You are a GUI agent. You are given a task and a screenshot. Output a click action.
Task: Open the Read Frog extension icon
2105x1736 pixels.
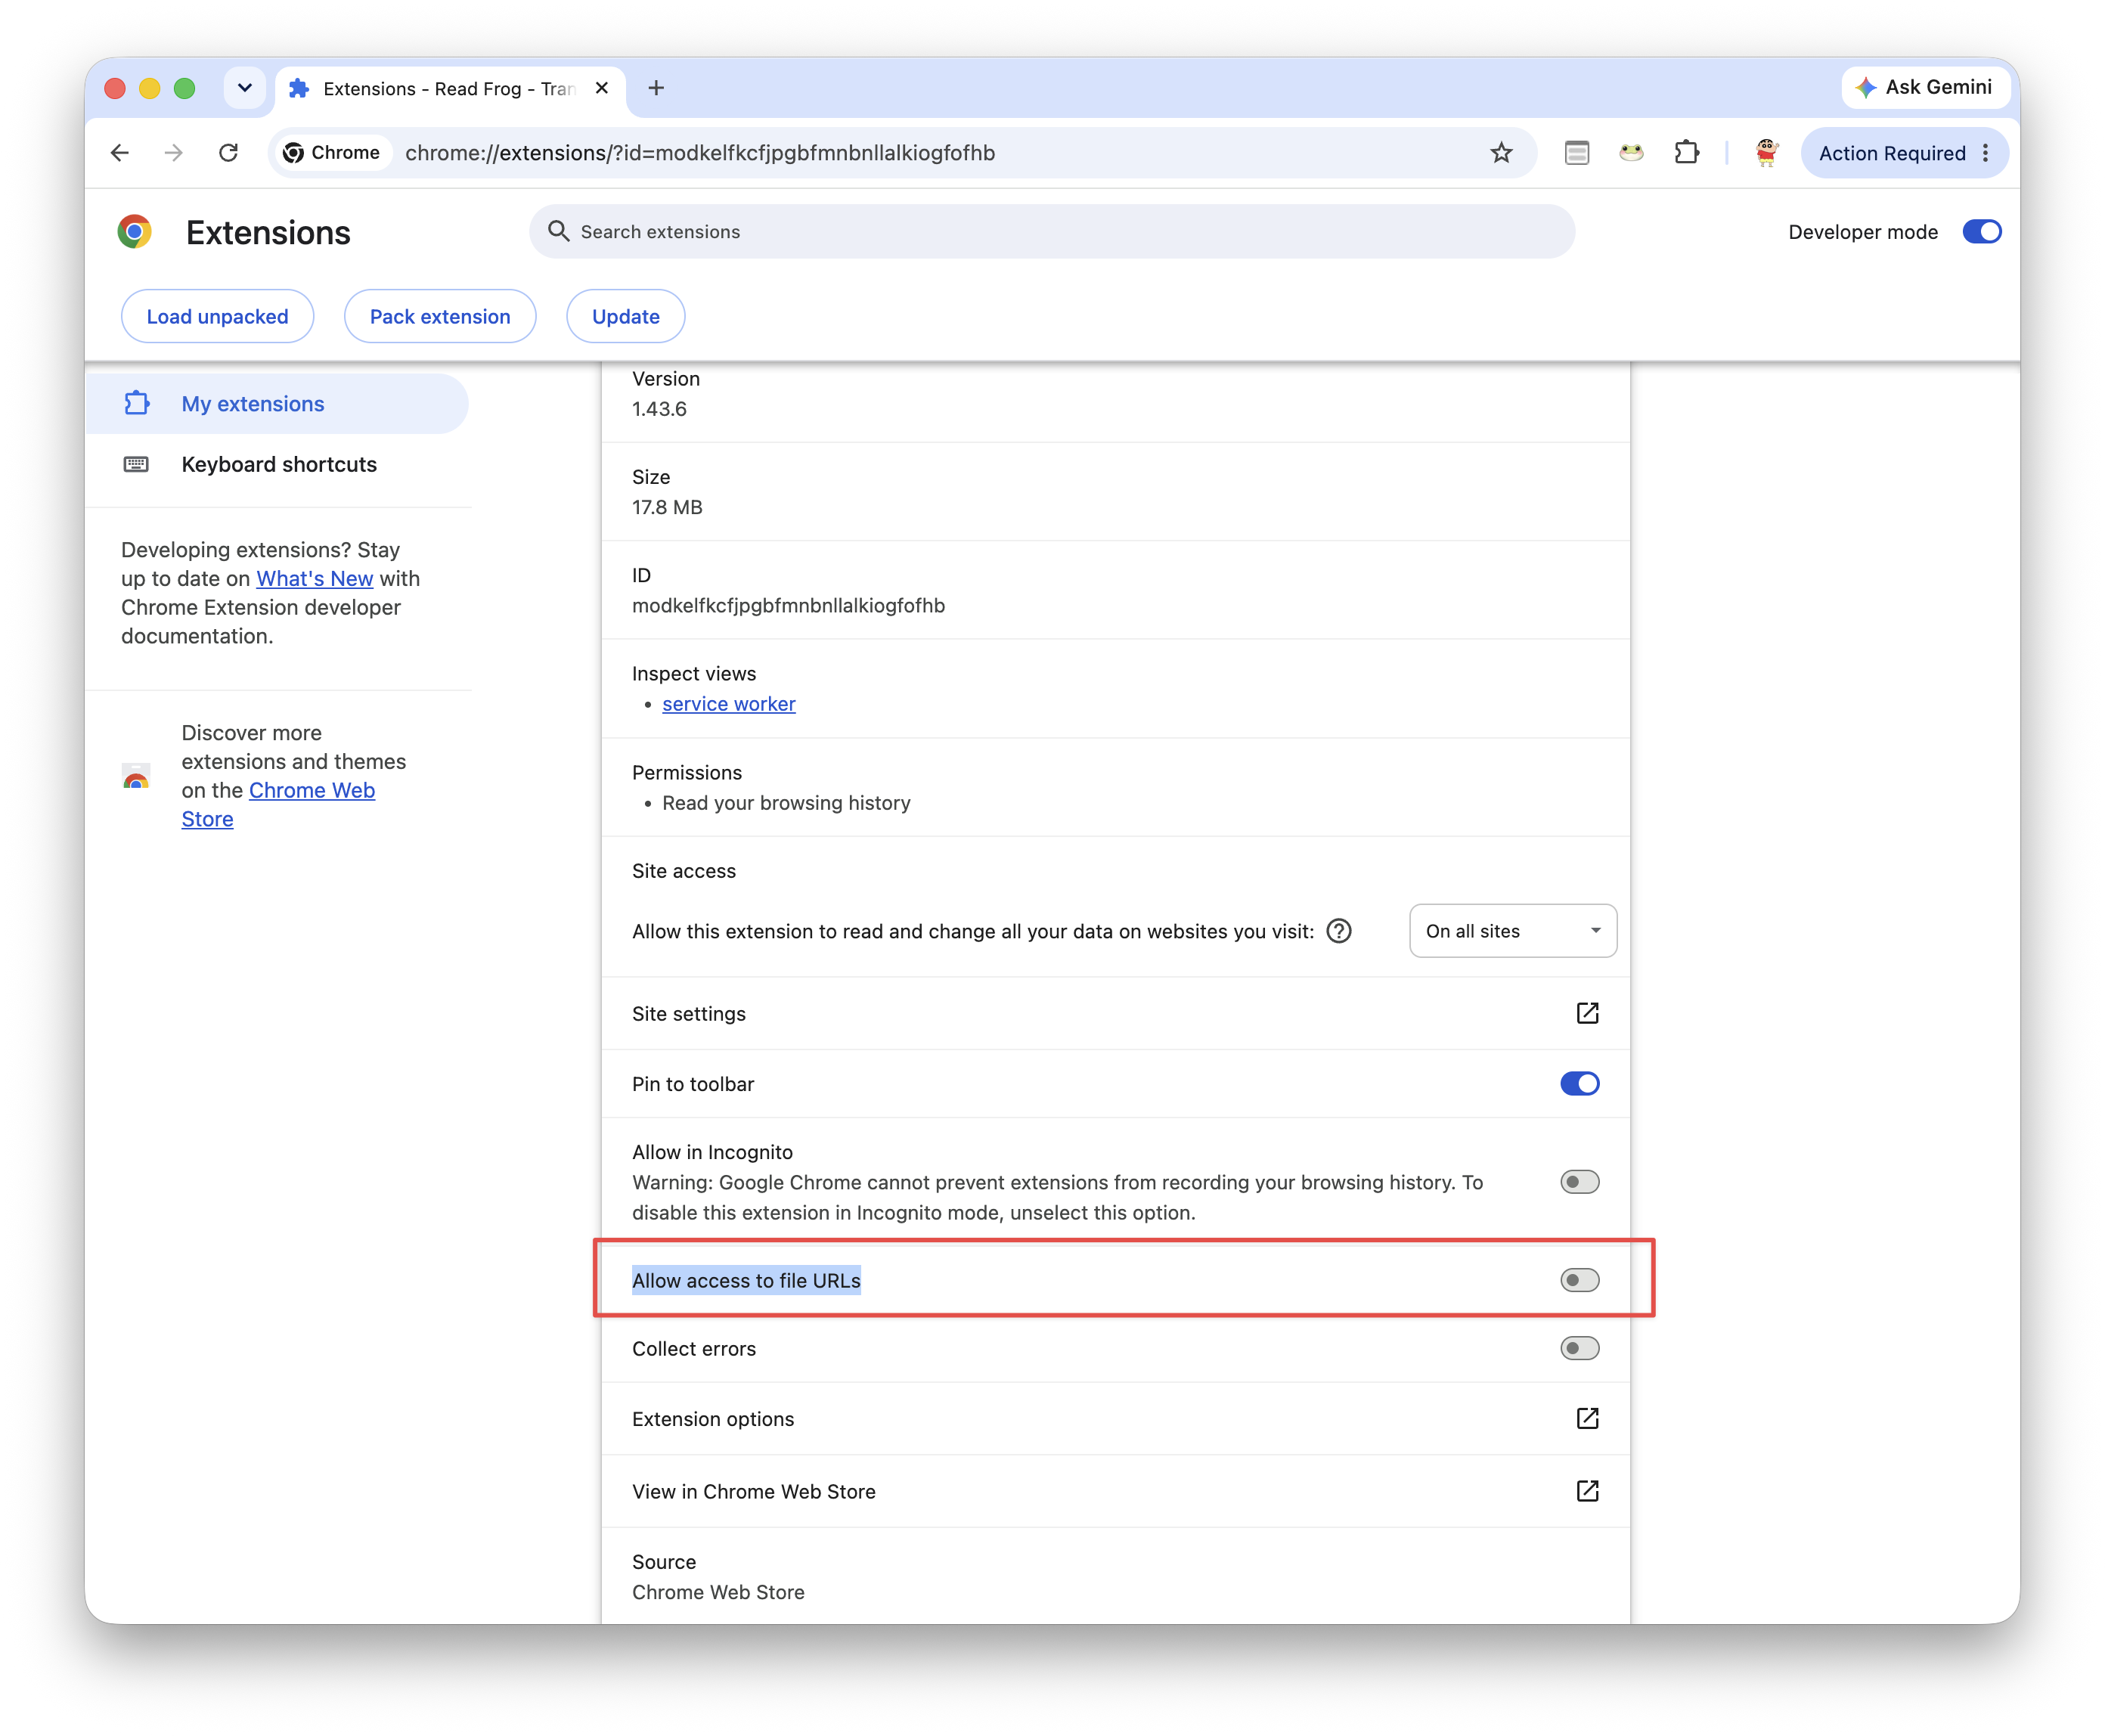point(1631,152)
